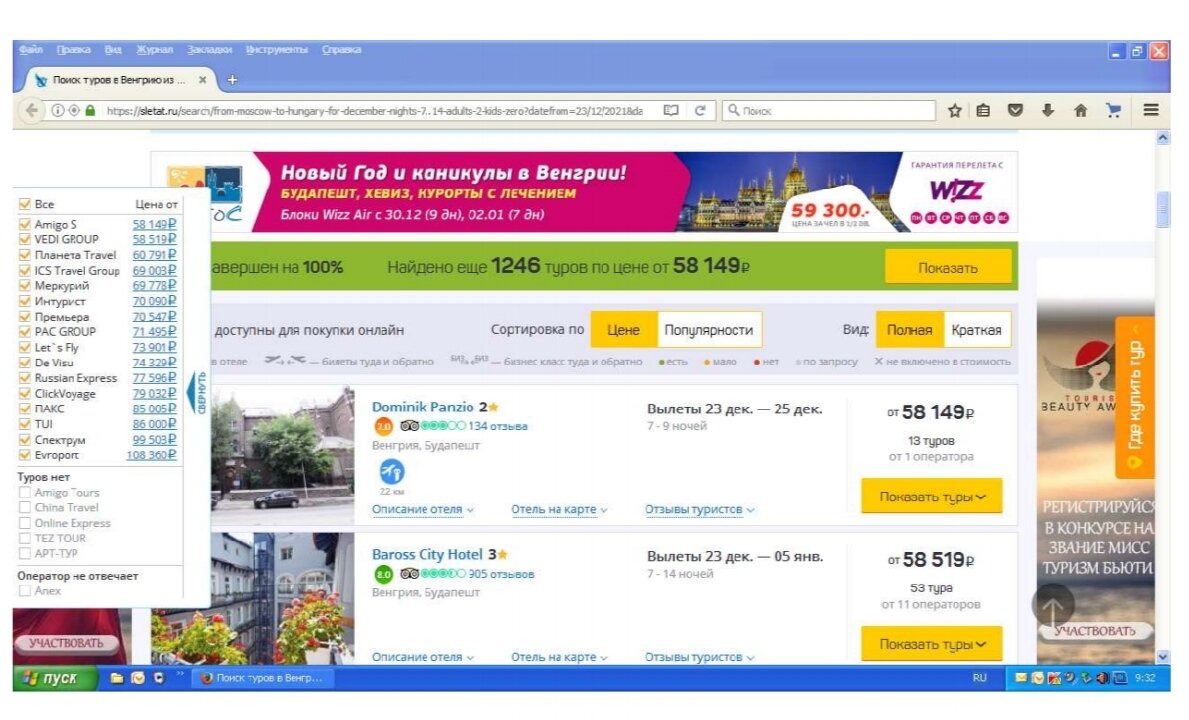The height and width of the screenshot is (720, 1189).
Task: Toggle reader view icon in address bar
Action: point(671,111)
